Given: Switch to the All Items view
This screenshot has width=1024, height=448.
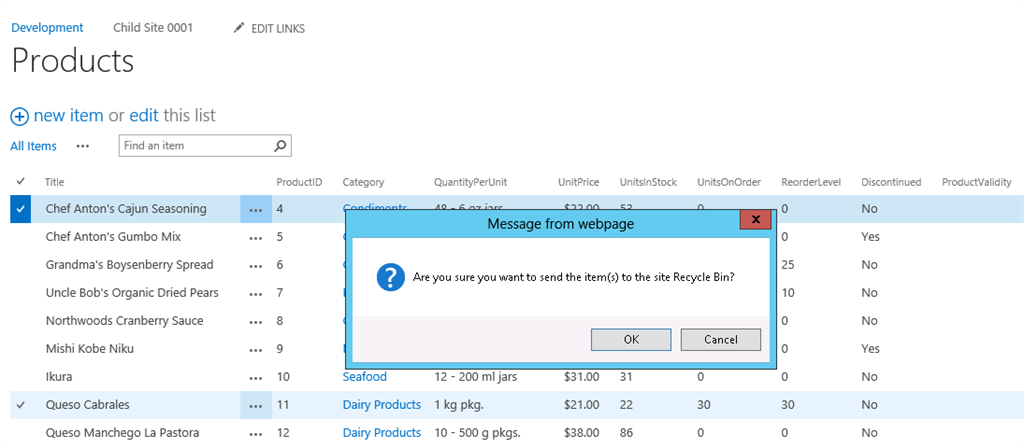Looking at the screenshot, I should tap(33, 146).
